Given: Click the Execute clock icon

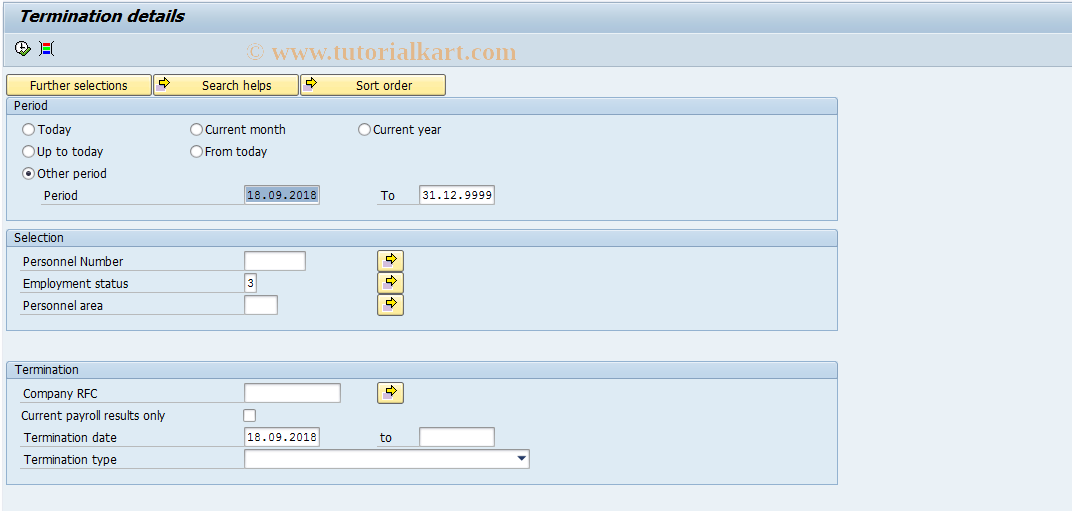Looking at the screenshot, I should pos(23,49).
